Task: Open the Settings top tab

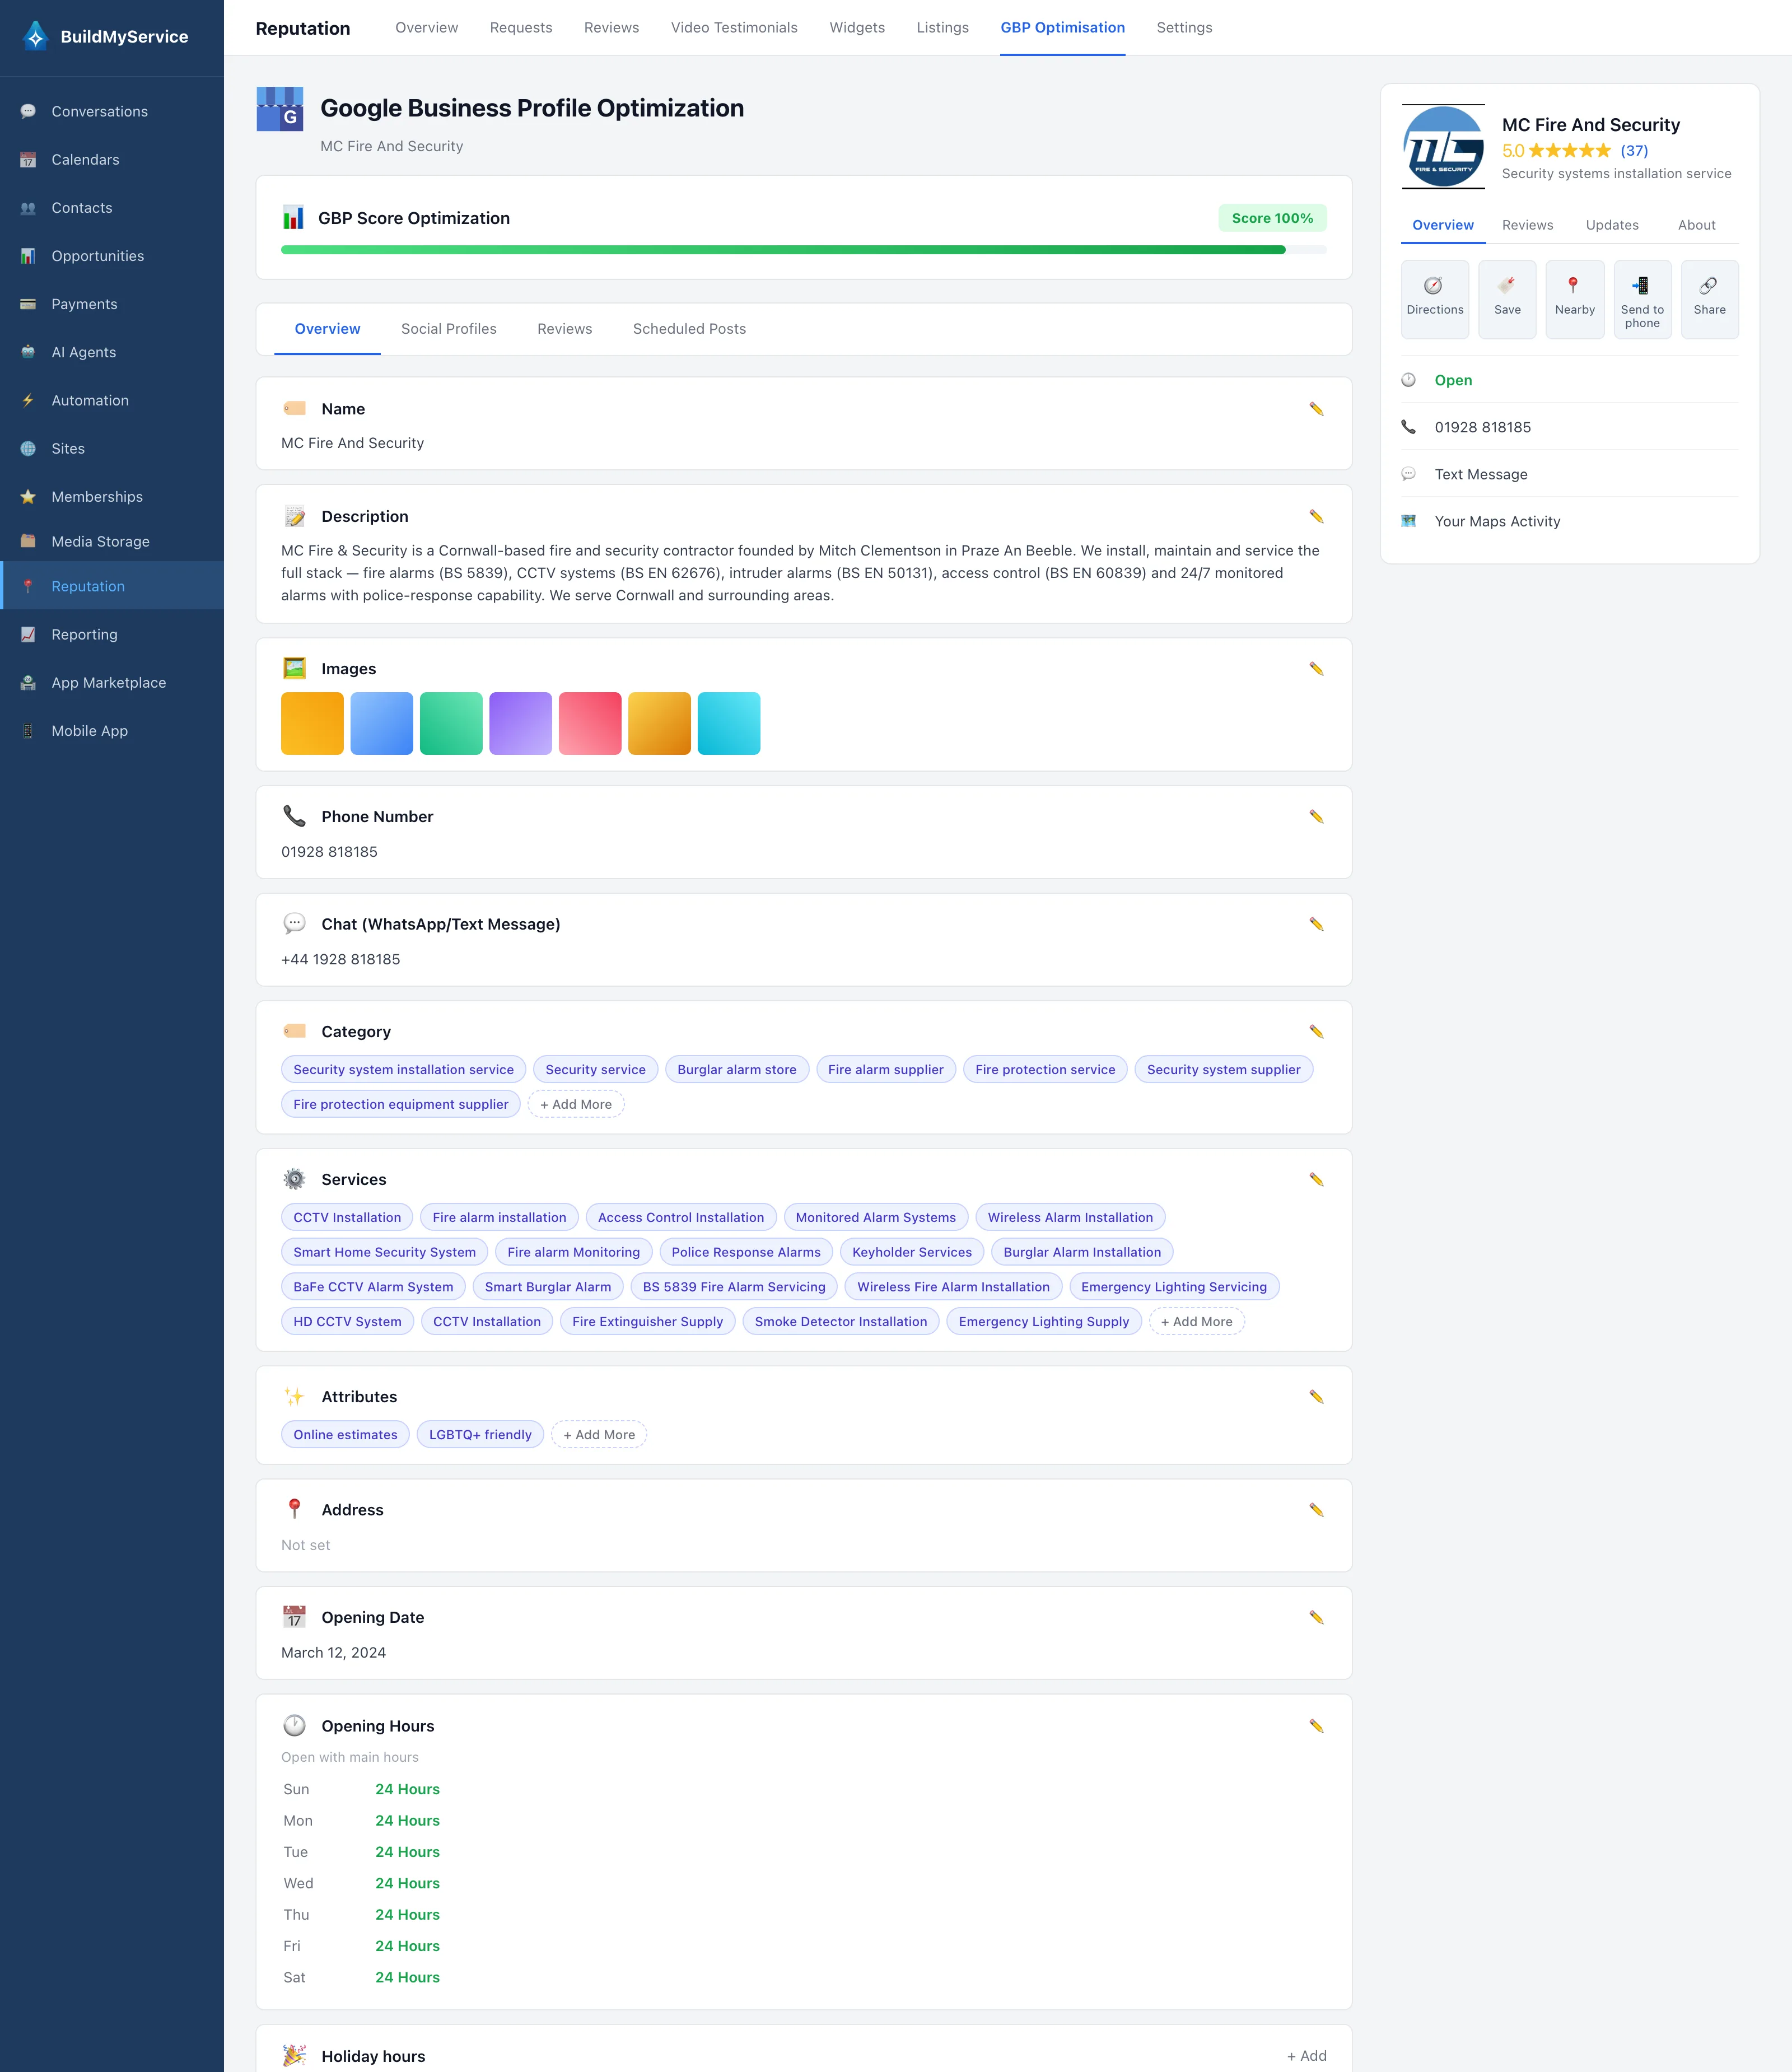Action: point(1184,28)
